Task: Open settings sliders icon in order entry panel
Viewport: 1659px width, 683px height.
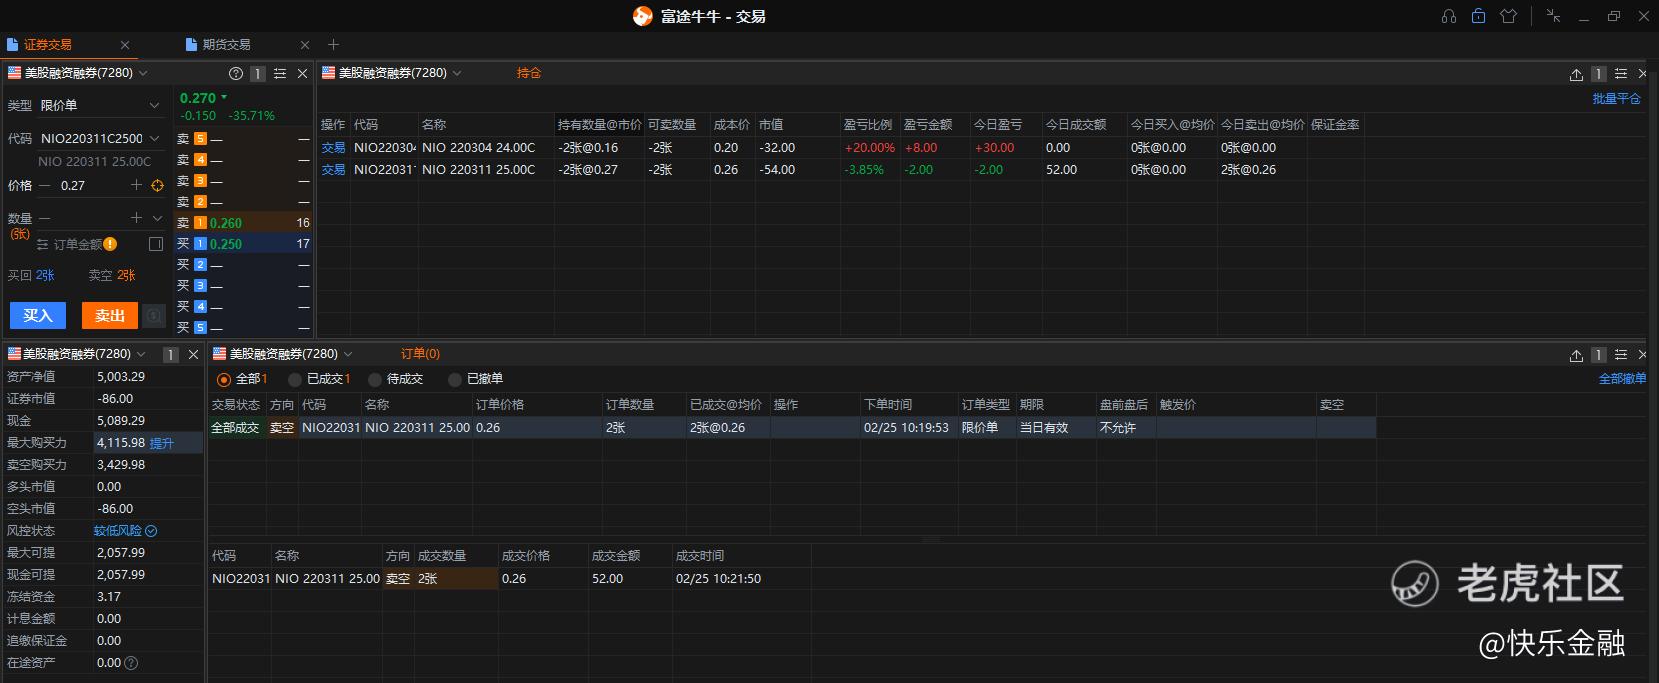Action: pos(280,73)
